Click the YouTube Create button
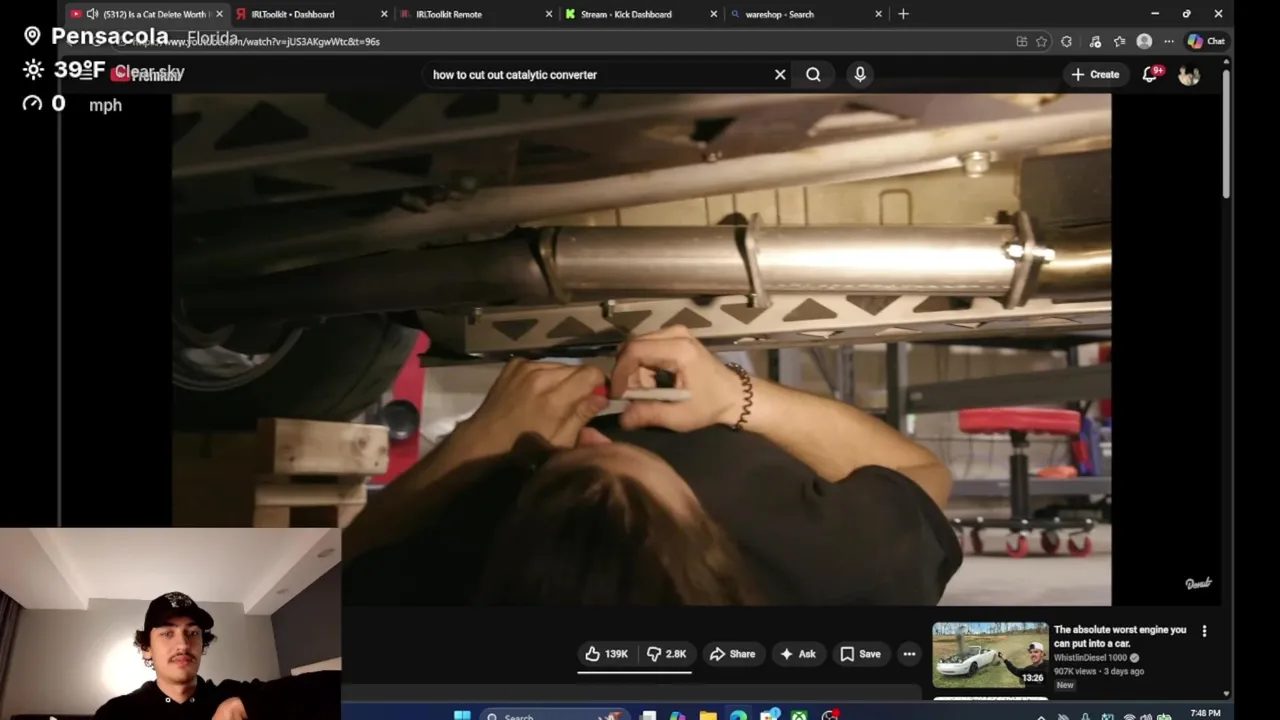 (x=1095, y=75)
